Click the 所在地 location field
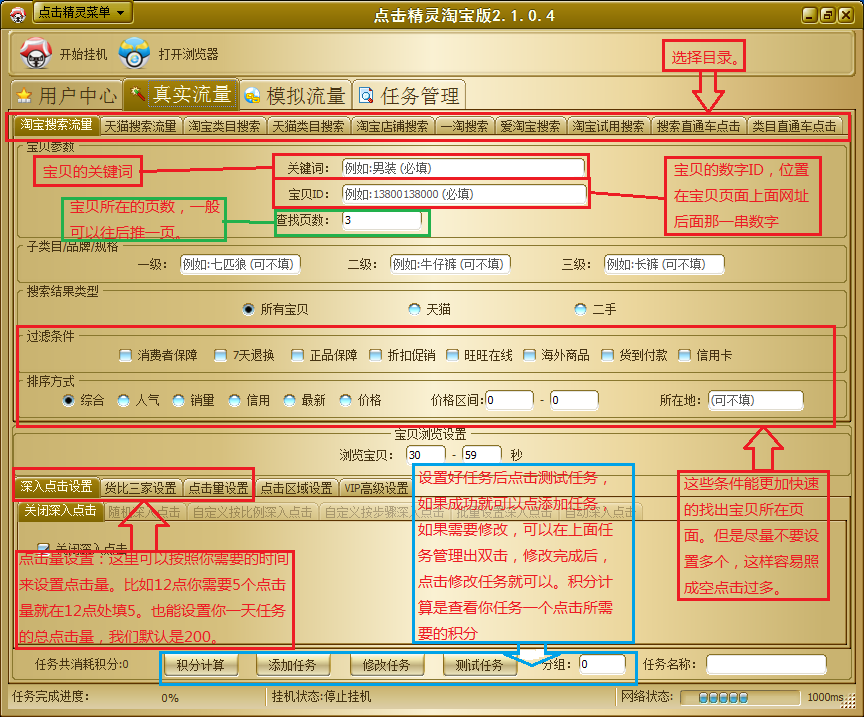The image size is (864, 717). click(x=755, y=400)
